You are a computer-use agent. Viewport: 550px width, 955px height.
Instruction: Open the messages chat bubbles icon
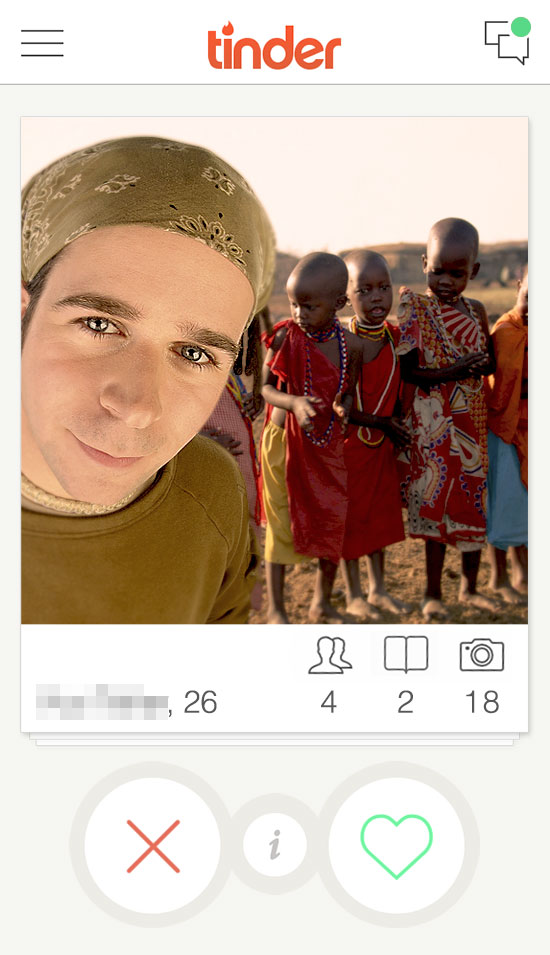coord(506,43)
